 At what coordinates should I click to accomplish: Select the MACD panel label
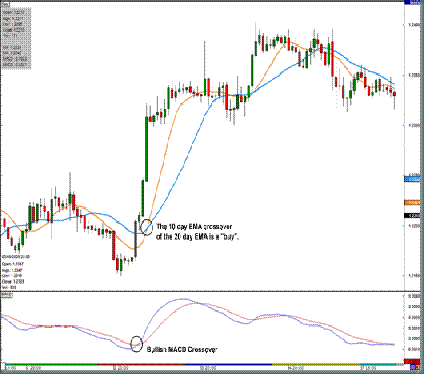7,296
